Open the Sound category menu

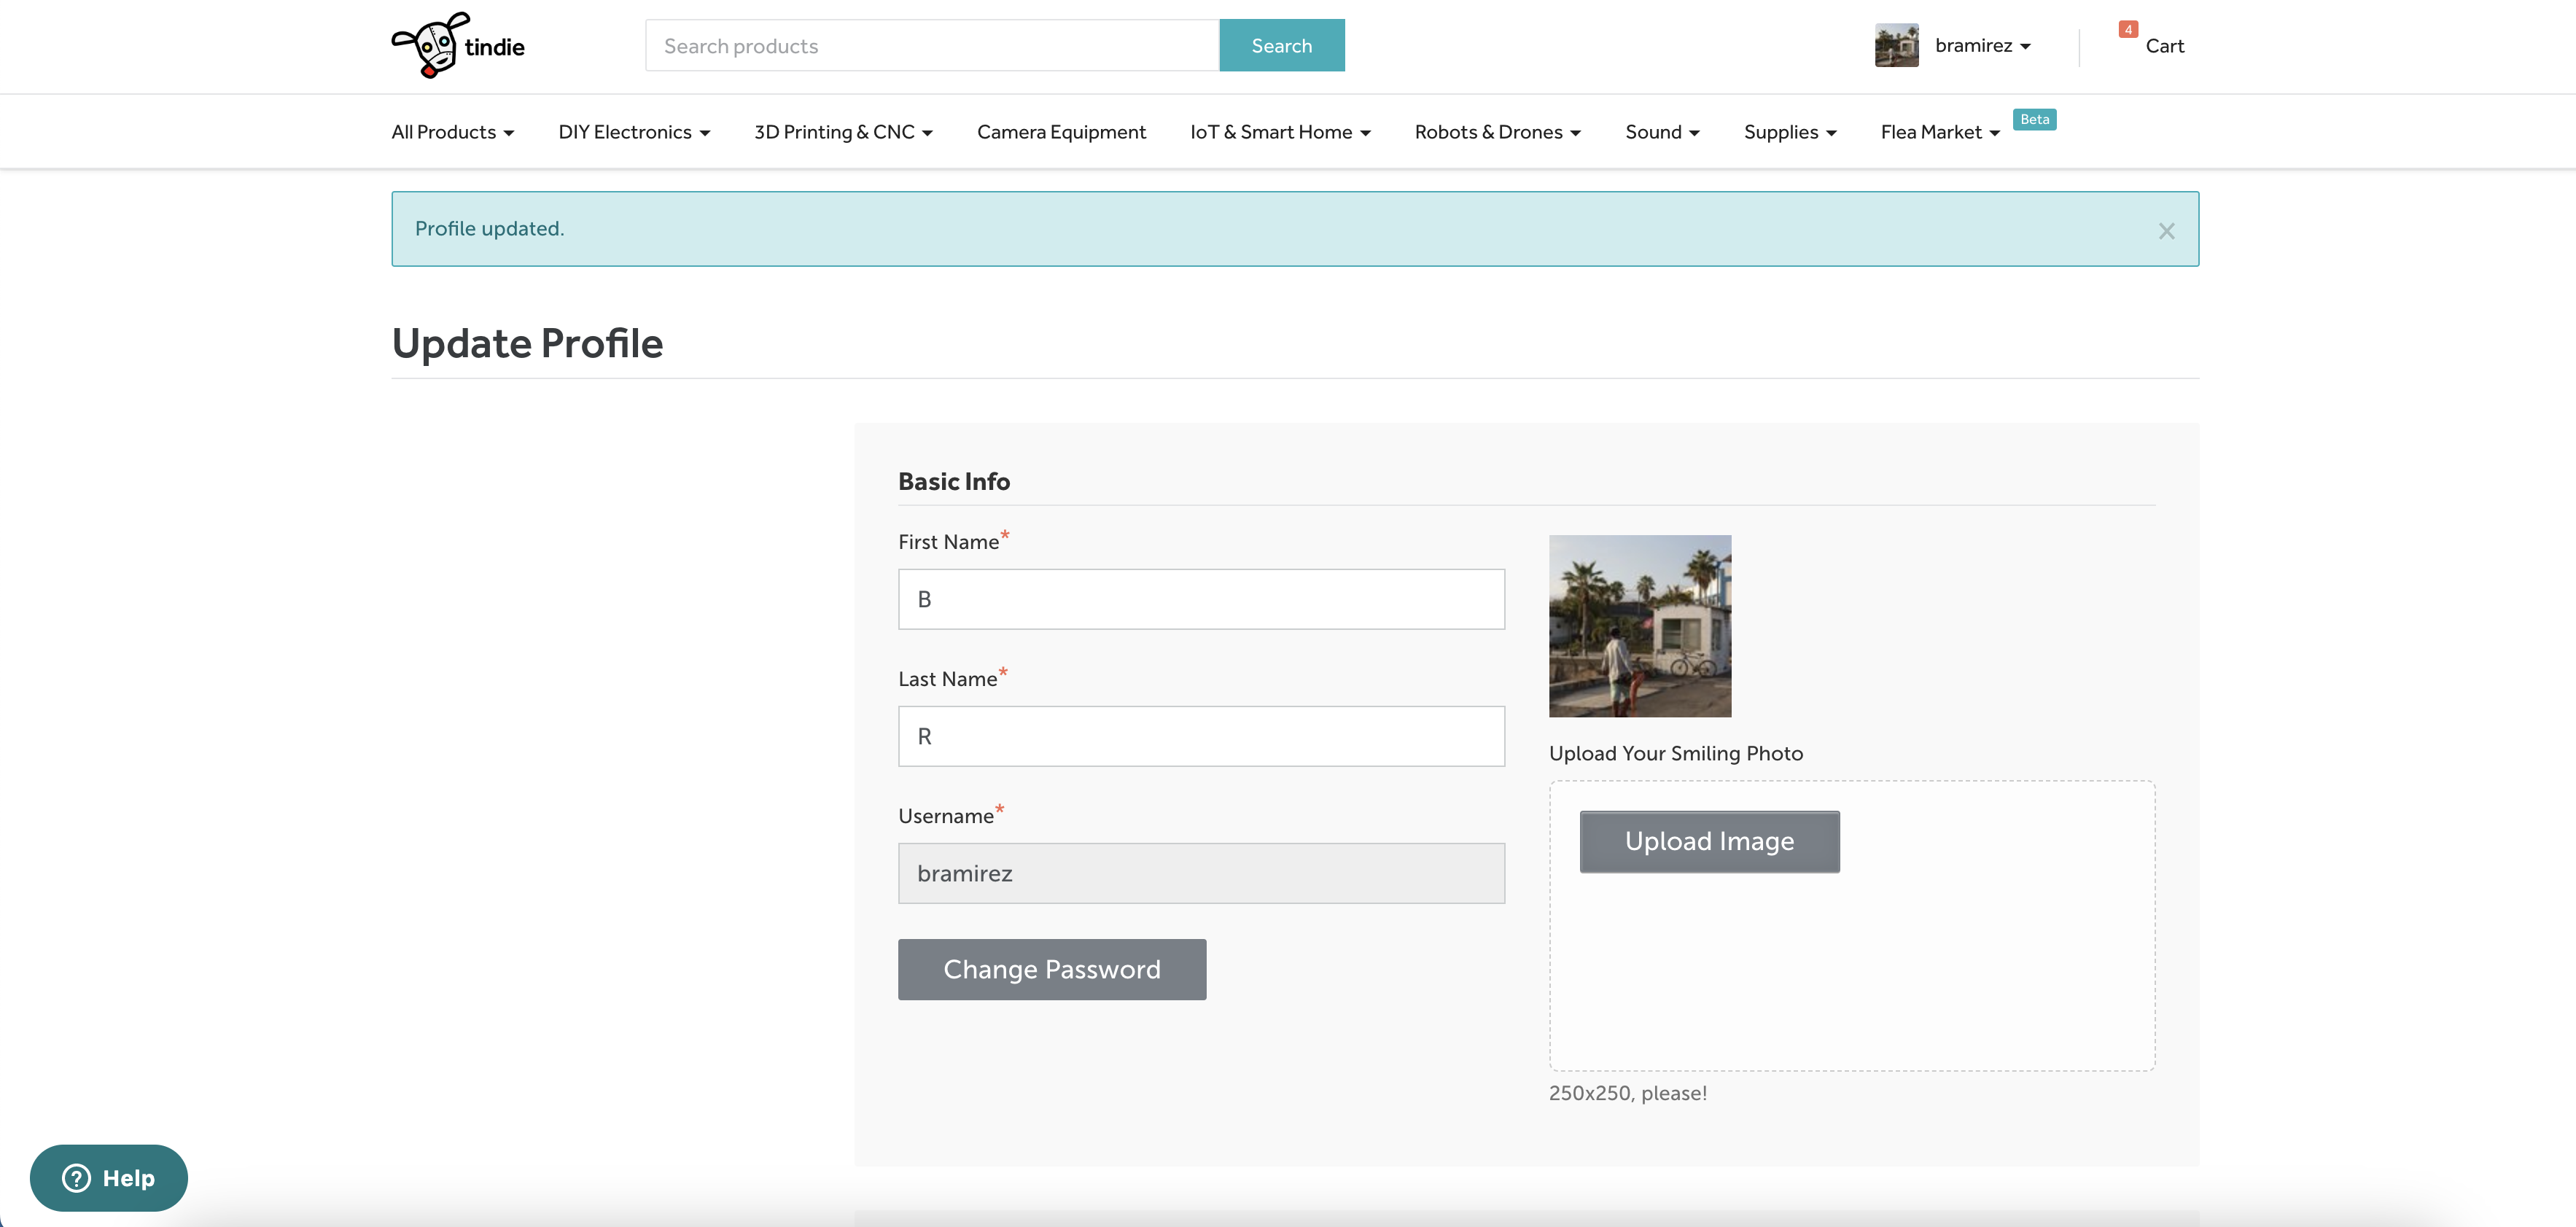[1662, 132]
